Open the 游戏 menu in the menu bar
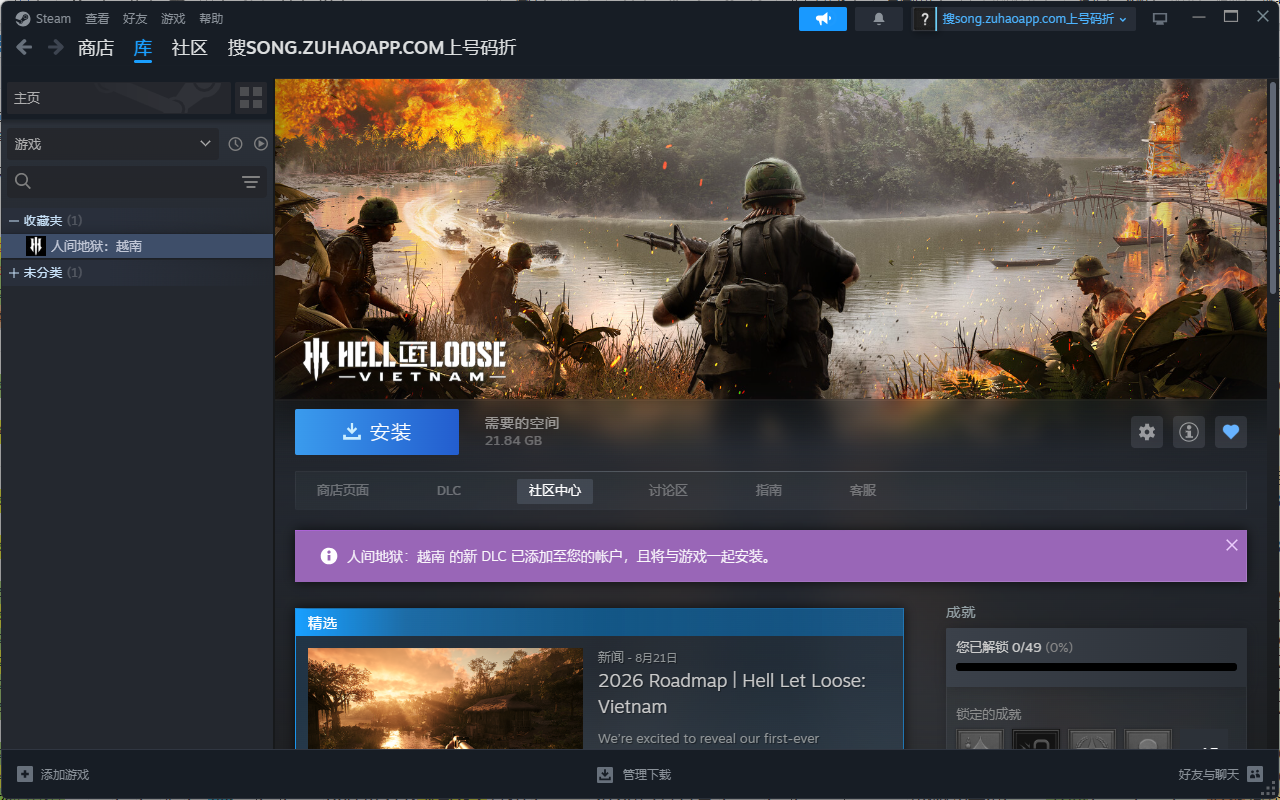This screenshot has width=1280, height=800. click(173, 19)
